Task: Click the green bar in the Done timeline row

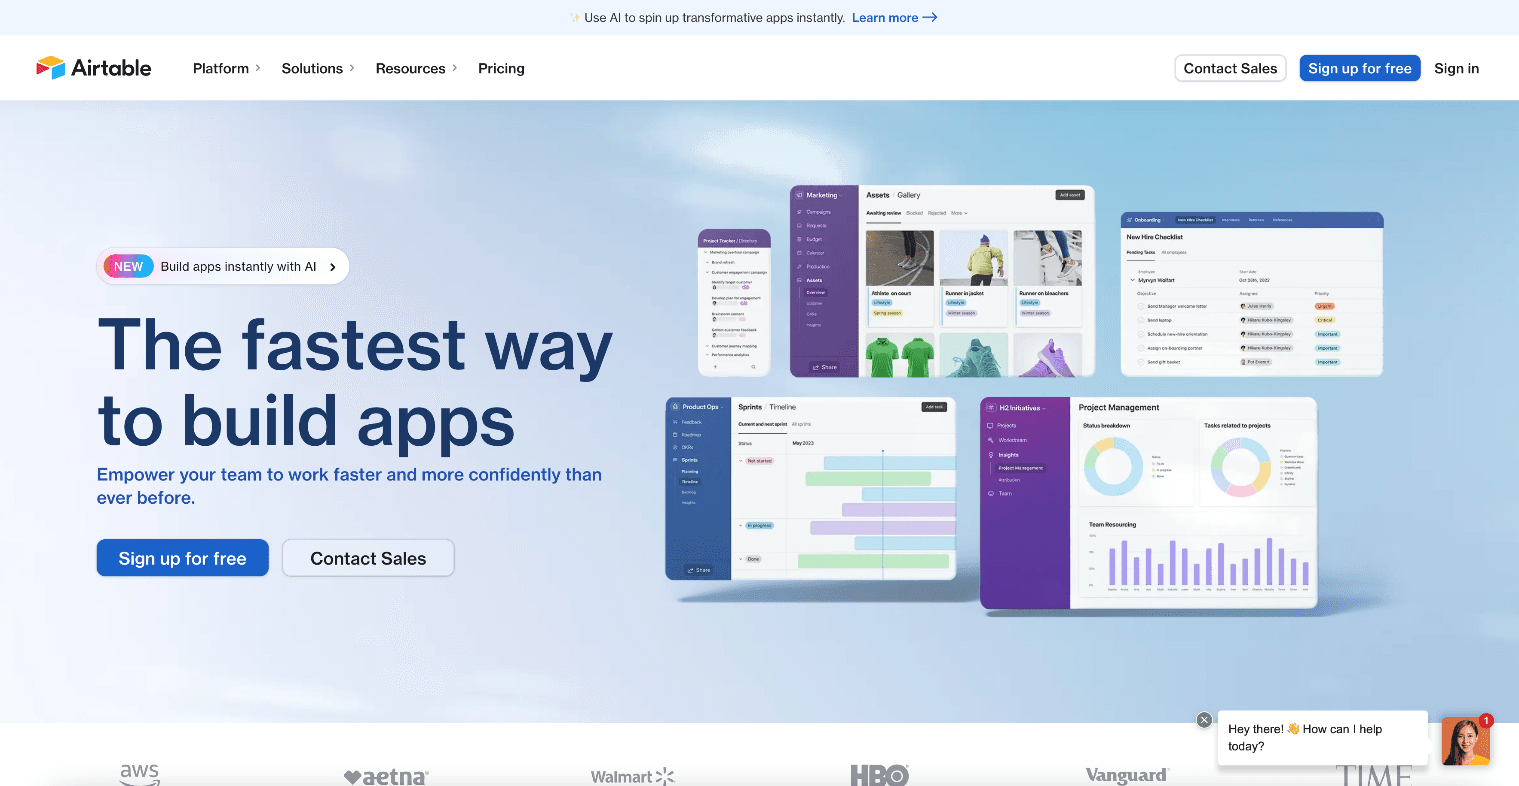Action: click(873, 561)
